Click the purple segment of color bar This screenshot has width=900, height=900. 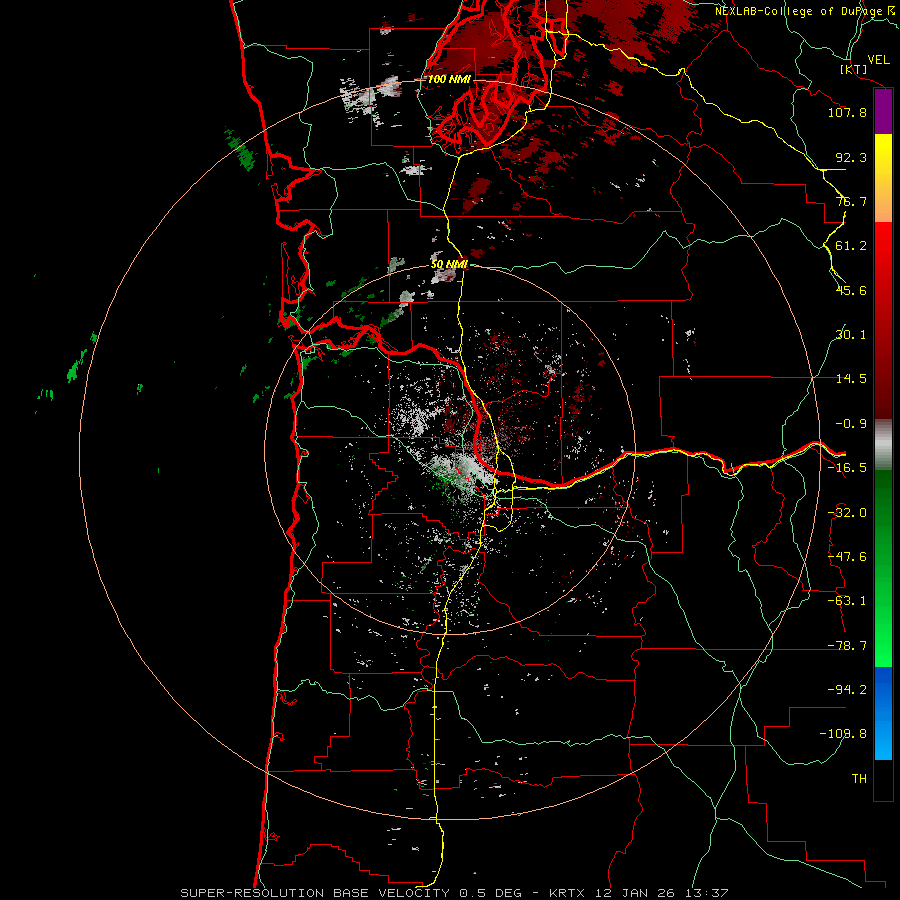[883, 112]
